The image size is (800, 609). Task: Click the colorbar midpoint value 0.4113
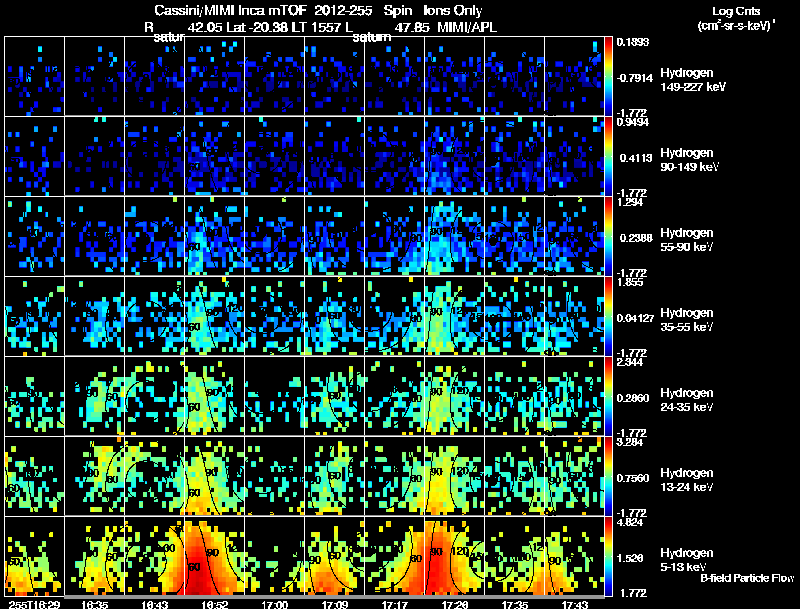pos(636,158)
